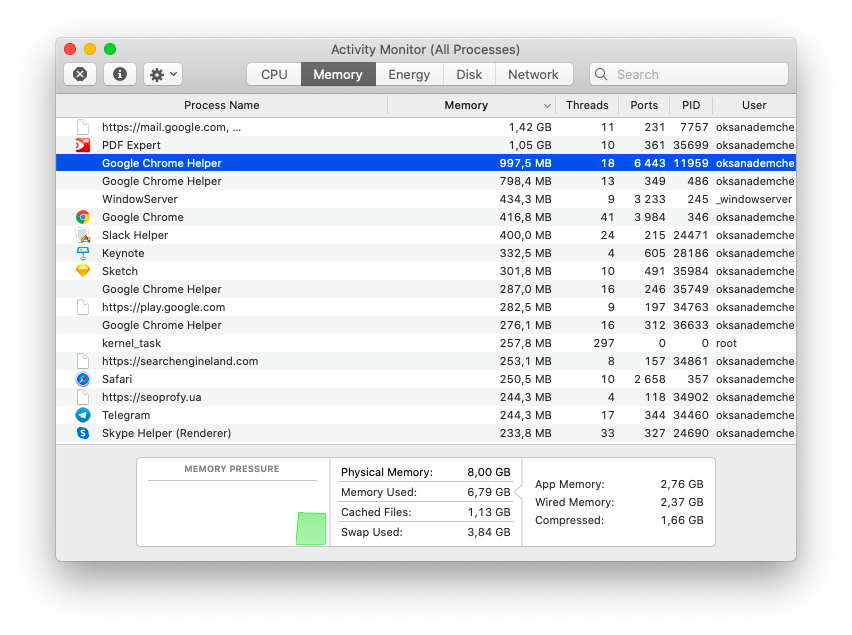Viewport: 852px width, 635px height.
Task: Click the seoprofy.ua document icon
Action: [83, 397]
